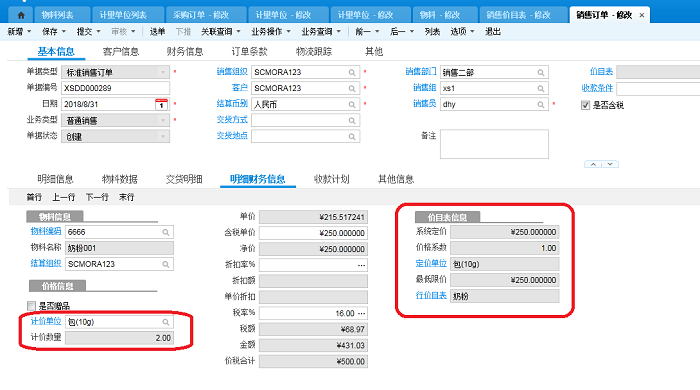
Task: Focus the 含税单价 input field
Action: click(x=313, y=233)
